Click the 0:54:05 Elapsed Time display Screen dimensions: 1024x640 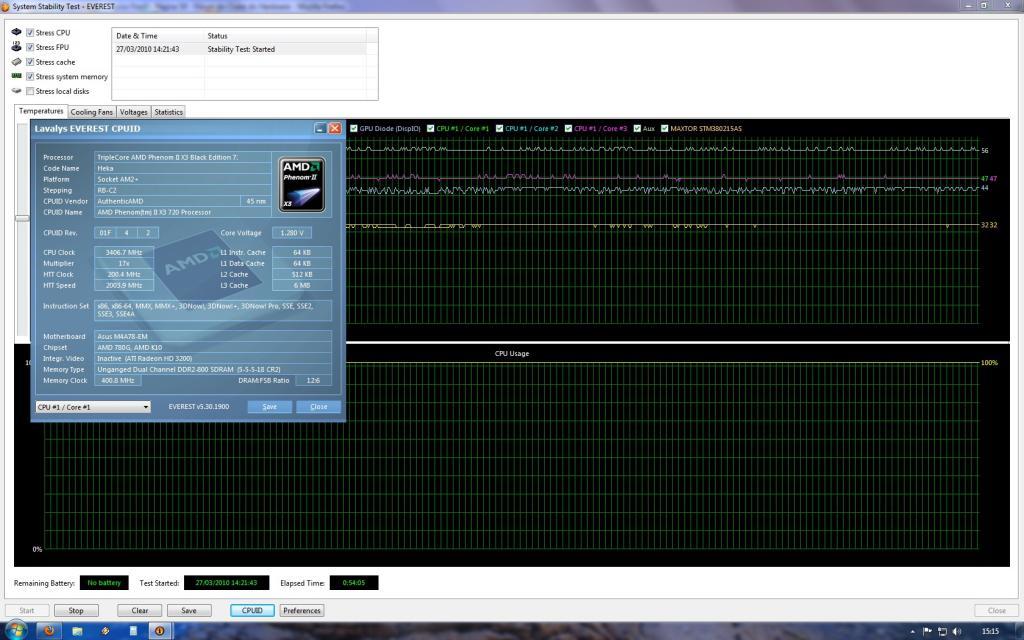click(x=354, y=583)
